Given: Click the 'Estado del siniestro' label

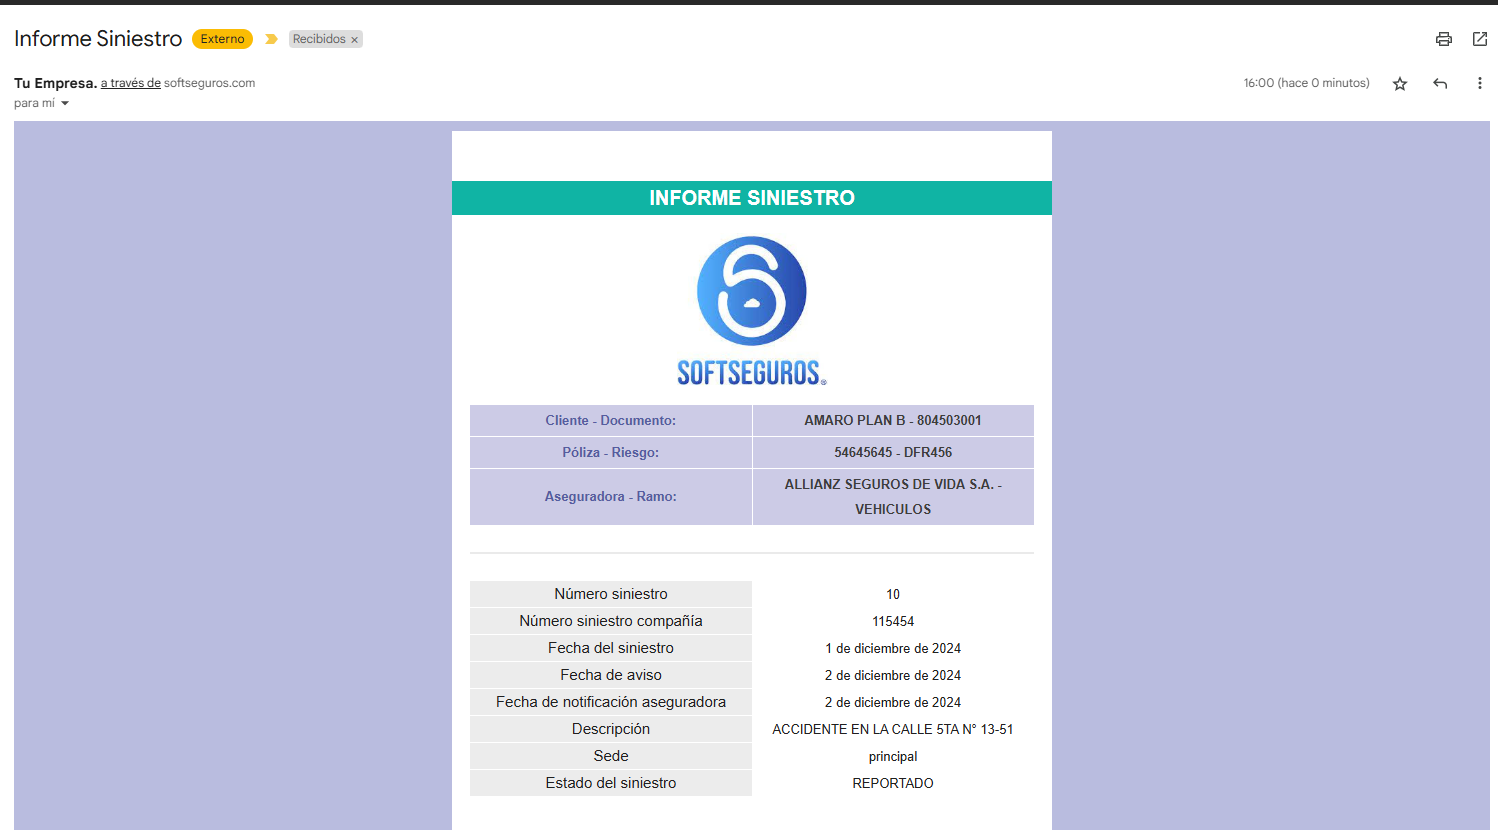Looking at the screenshot, I should coord(611,783).
